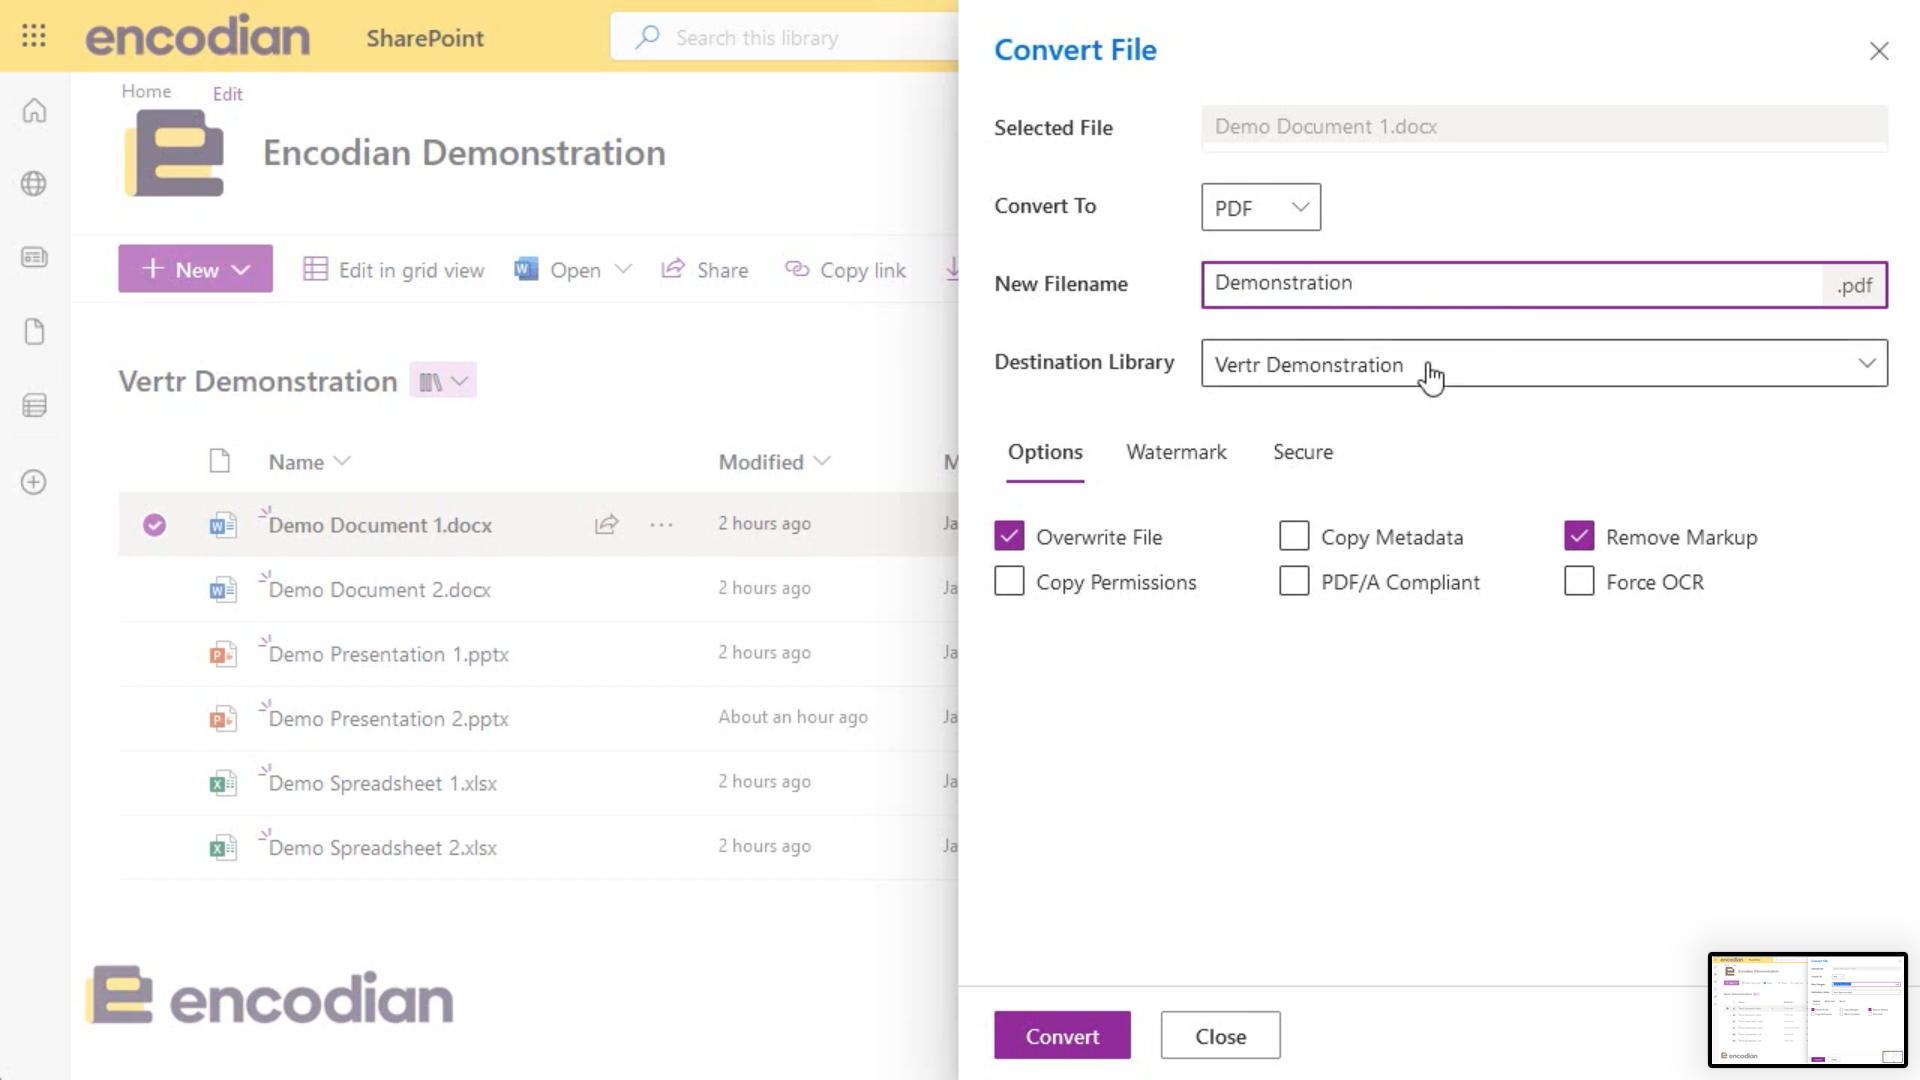This screenshot has height=1080, width=1920.
Task: Expand the Open button dropdown arrow
Action: pos(623,269)
